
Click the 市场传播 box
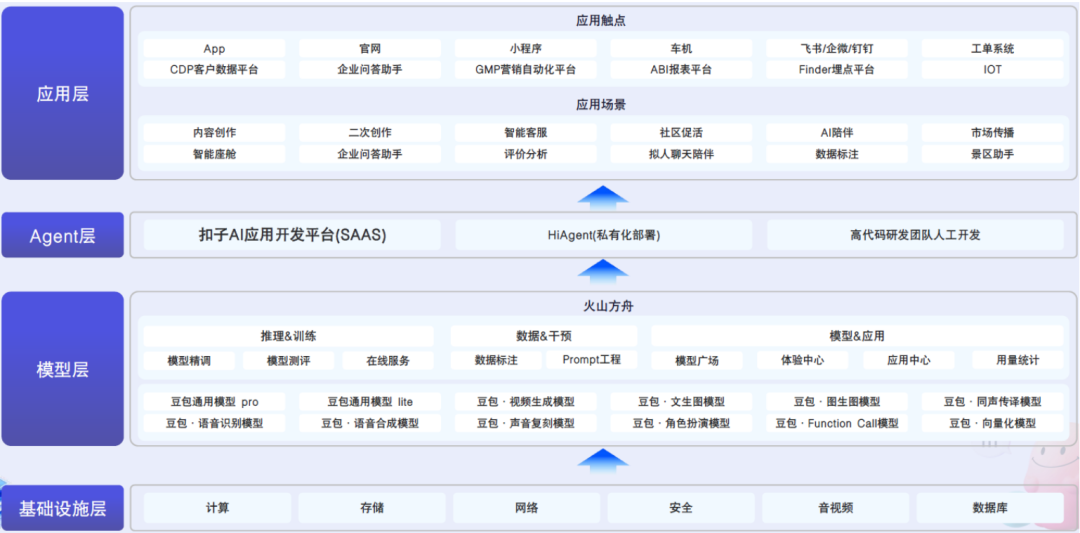[x=993, y=133]
